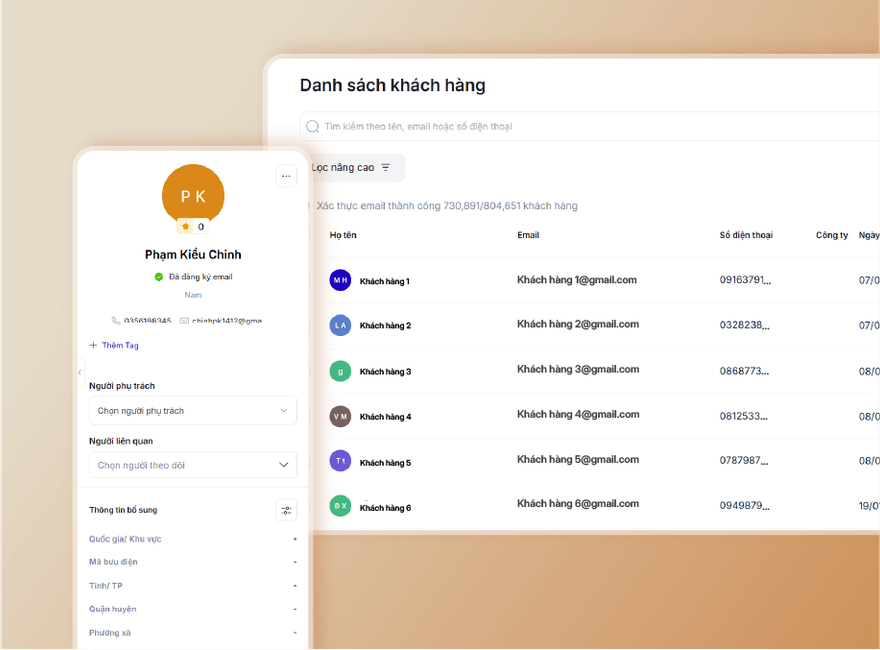Click the LA avatar of Khách hàng 2

(340, 325)
